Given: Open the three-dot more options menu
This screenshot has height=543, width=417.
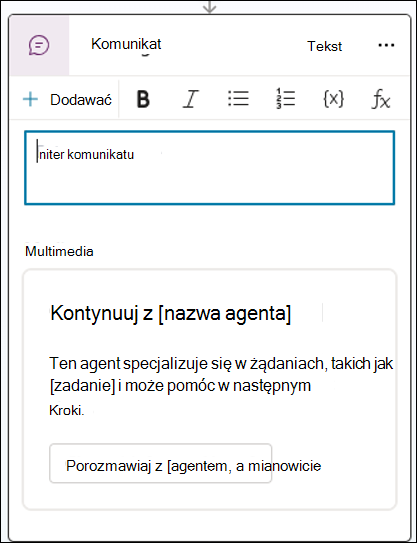Looking at the screenshot, I should pyautogui.click(x=386, y=45).
